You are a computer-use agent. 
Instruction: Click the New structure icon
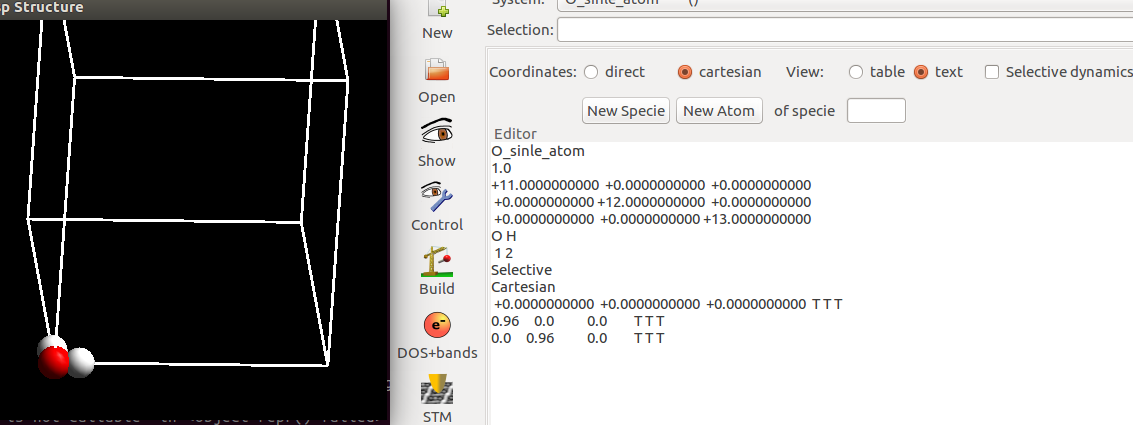tap(437, 12)
